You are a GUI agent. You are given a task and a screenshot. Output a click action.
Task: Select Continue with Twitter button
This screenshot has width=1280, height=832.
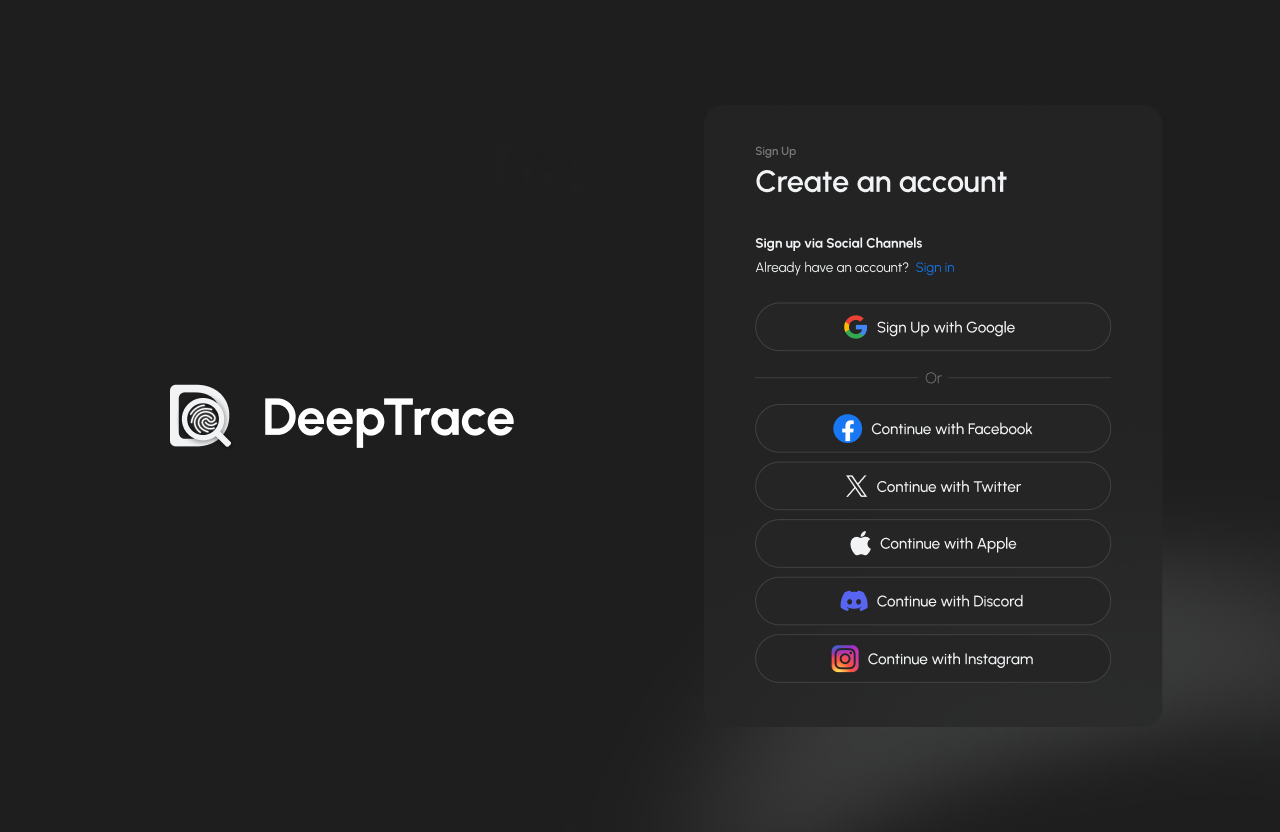(x=933, y=486)
